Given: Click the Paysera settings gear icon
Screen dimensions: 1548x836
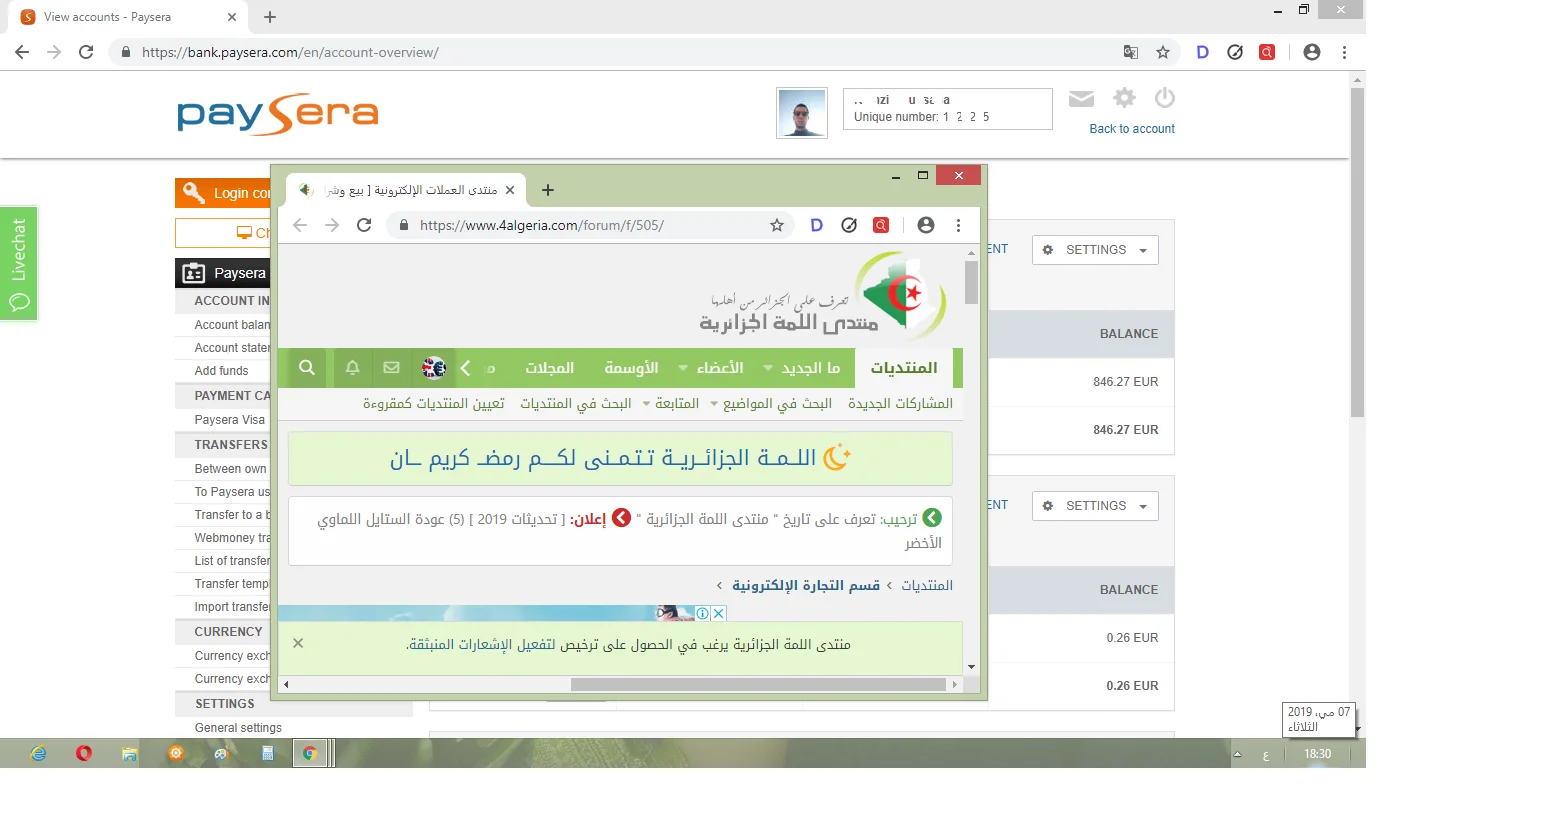Looking at the screenshot, I should pos(1124,98).
